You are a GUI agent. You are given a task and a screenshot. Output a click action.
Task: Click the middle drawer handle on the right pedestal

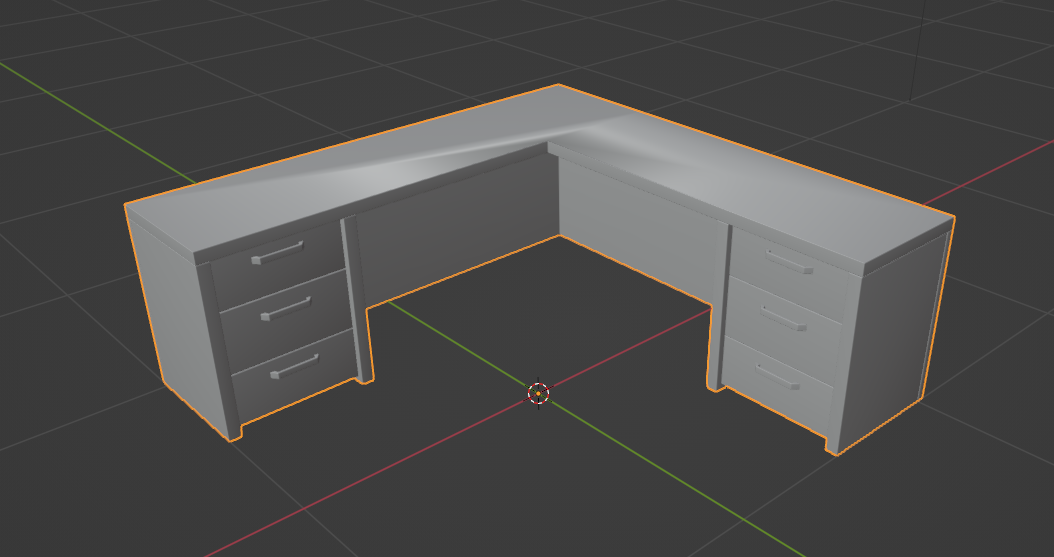[x=784, y=318]
